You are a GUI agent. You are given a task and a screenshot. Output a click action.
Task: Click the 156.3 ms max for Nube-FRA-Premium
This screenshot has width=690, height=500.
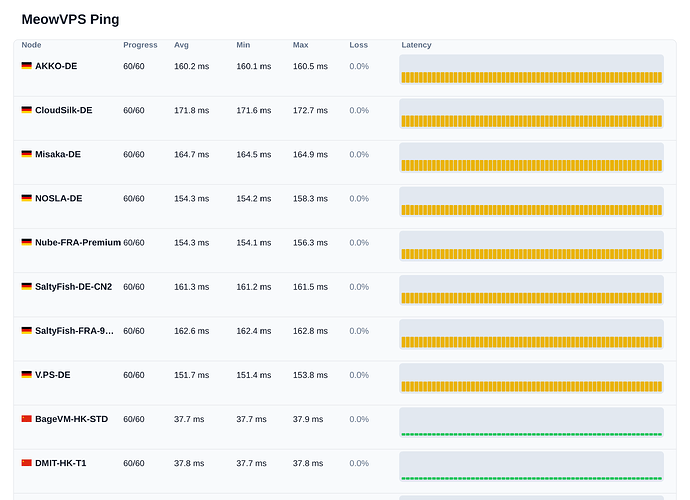[310, 243]
